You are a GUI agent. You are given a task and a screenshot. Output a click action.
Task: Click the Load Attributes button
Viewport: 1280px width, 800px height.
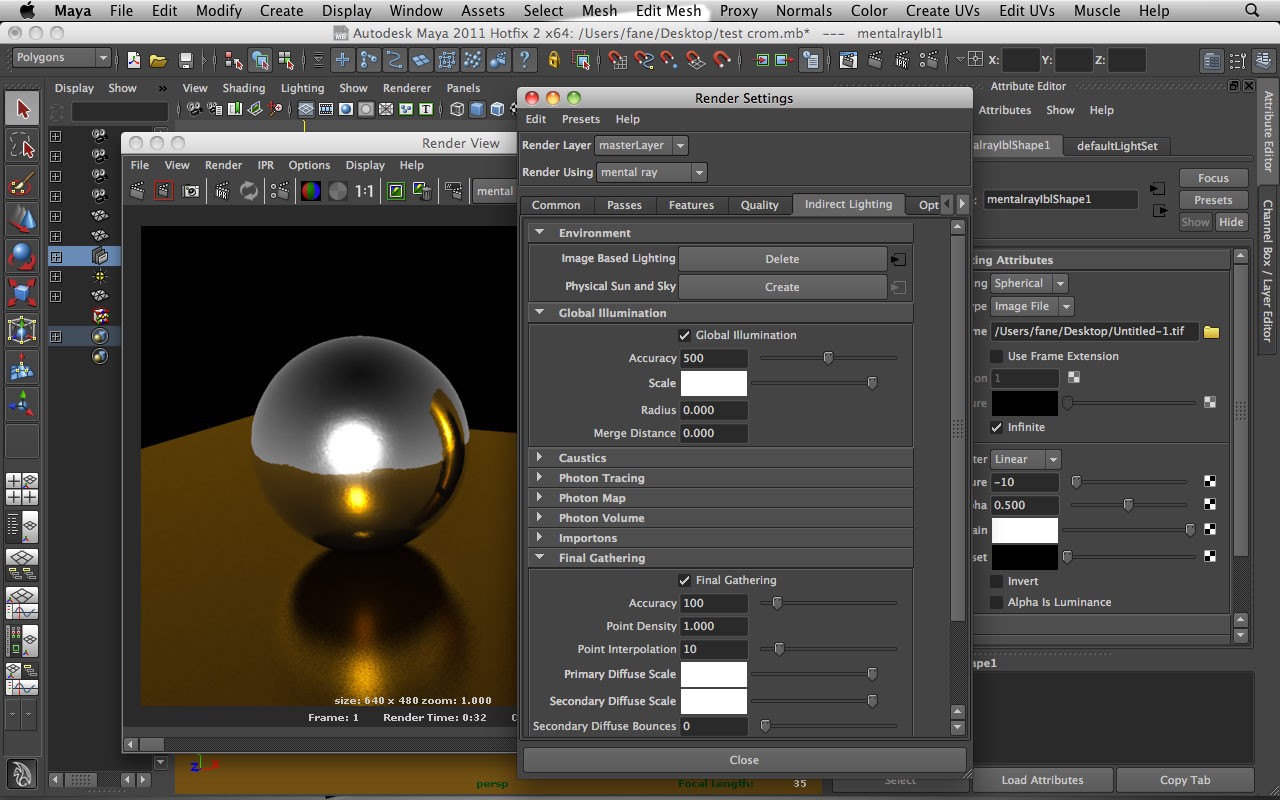point(1042,780)
